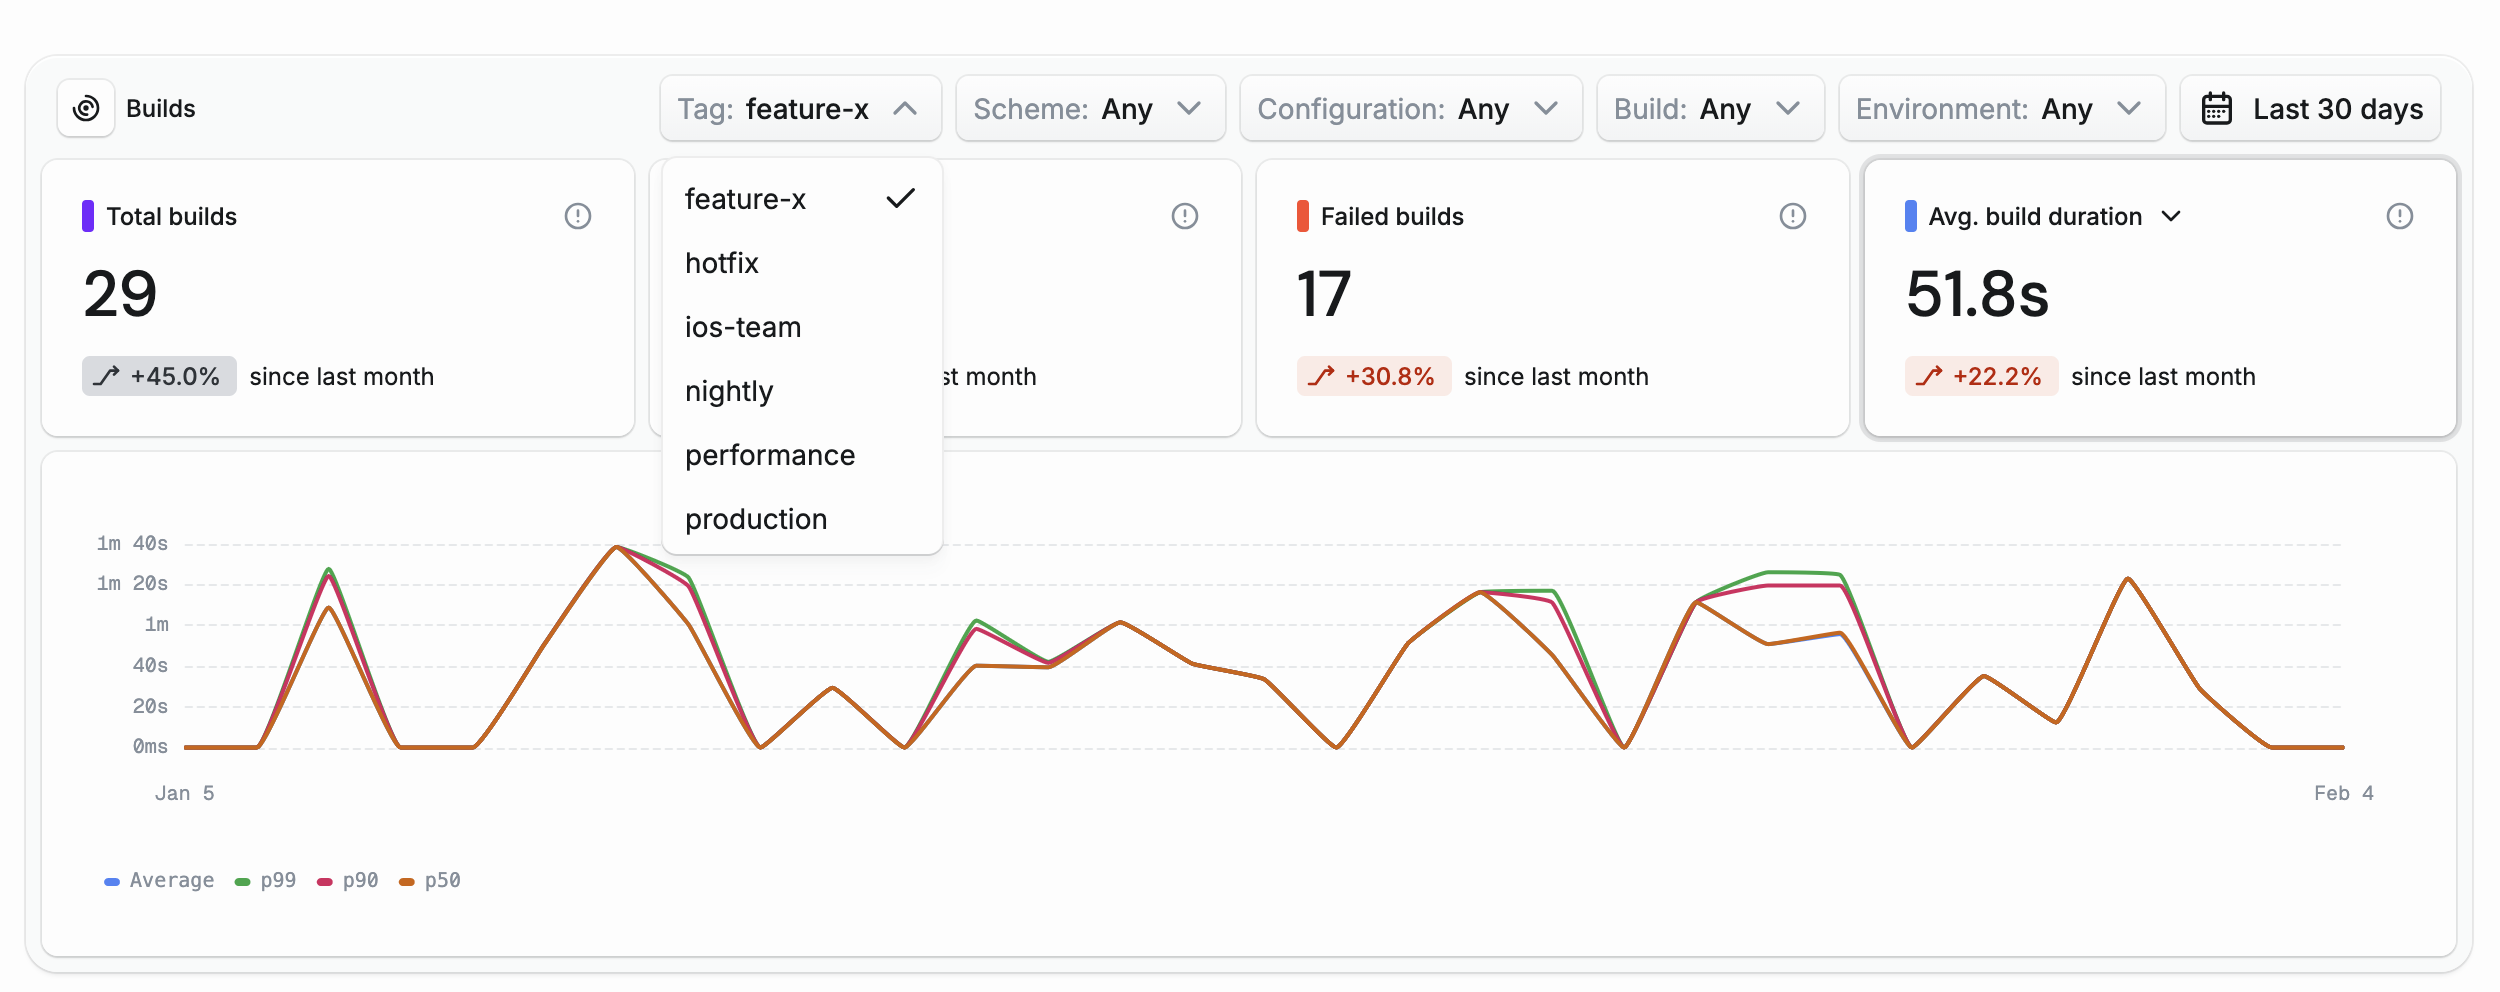Click the Builds app logo icon
Image resolution: width=2500 pixels, height=992 pixels.
pos(86,108)
